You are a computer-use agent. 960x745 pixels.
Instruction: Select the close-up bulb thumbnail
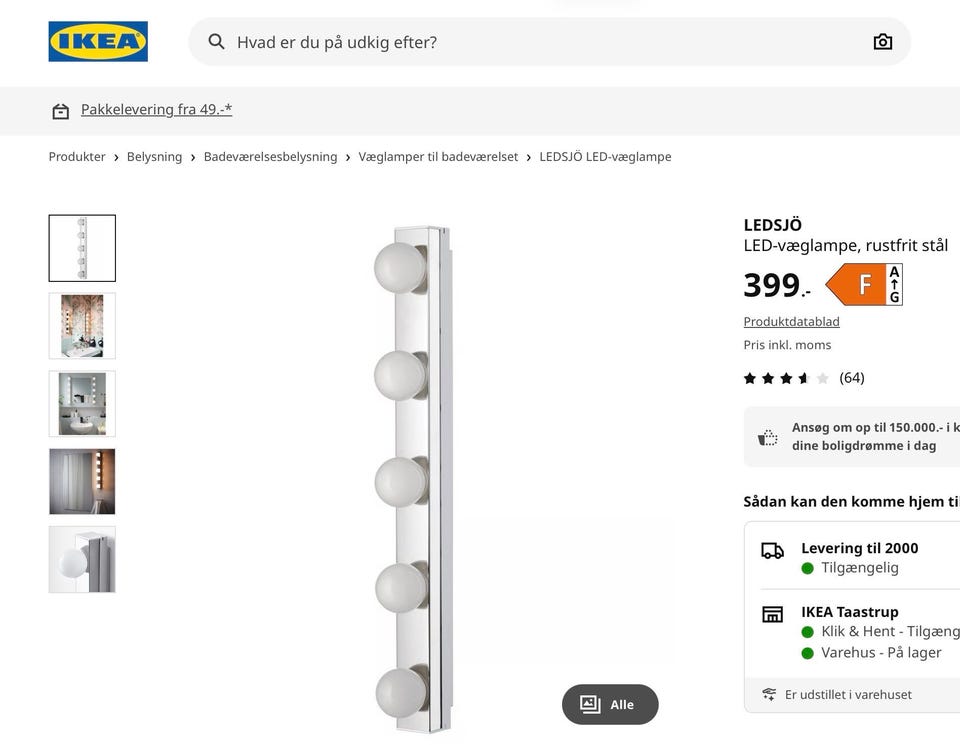[x=82, y=560]
